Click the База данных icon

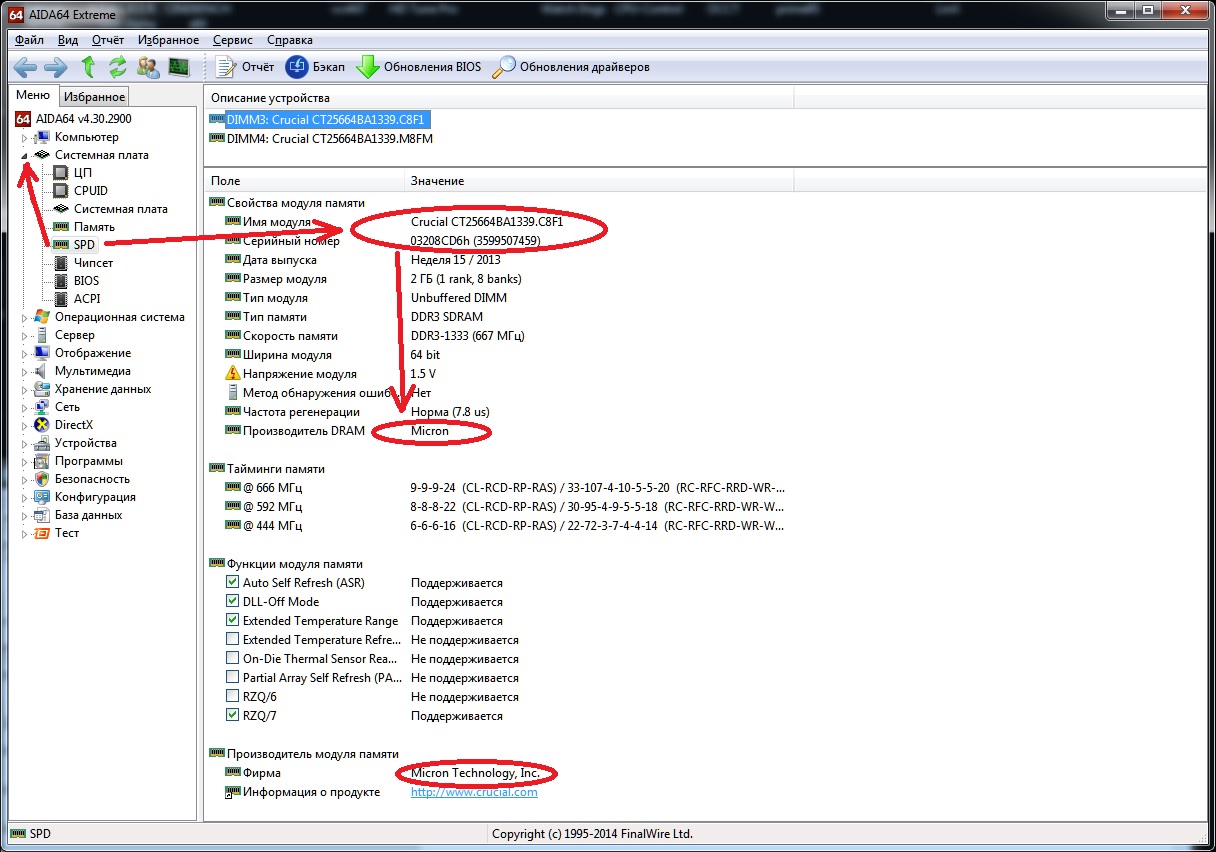pyautogui.click(x=43, y=515)
